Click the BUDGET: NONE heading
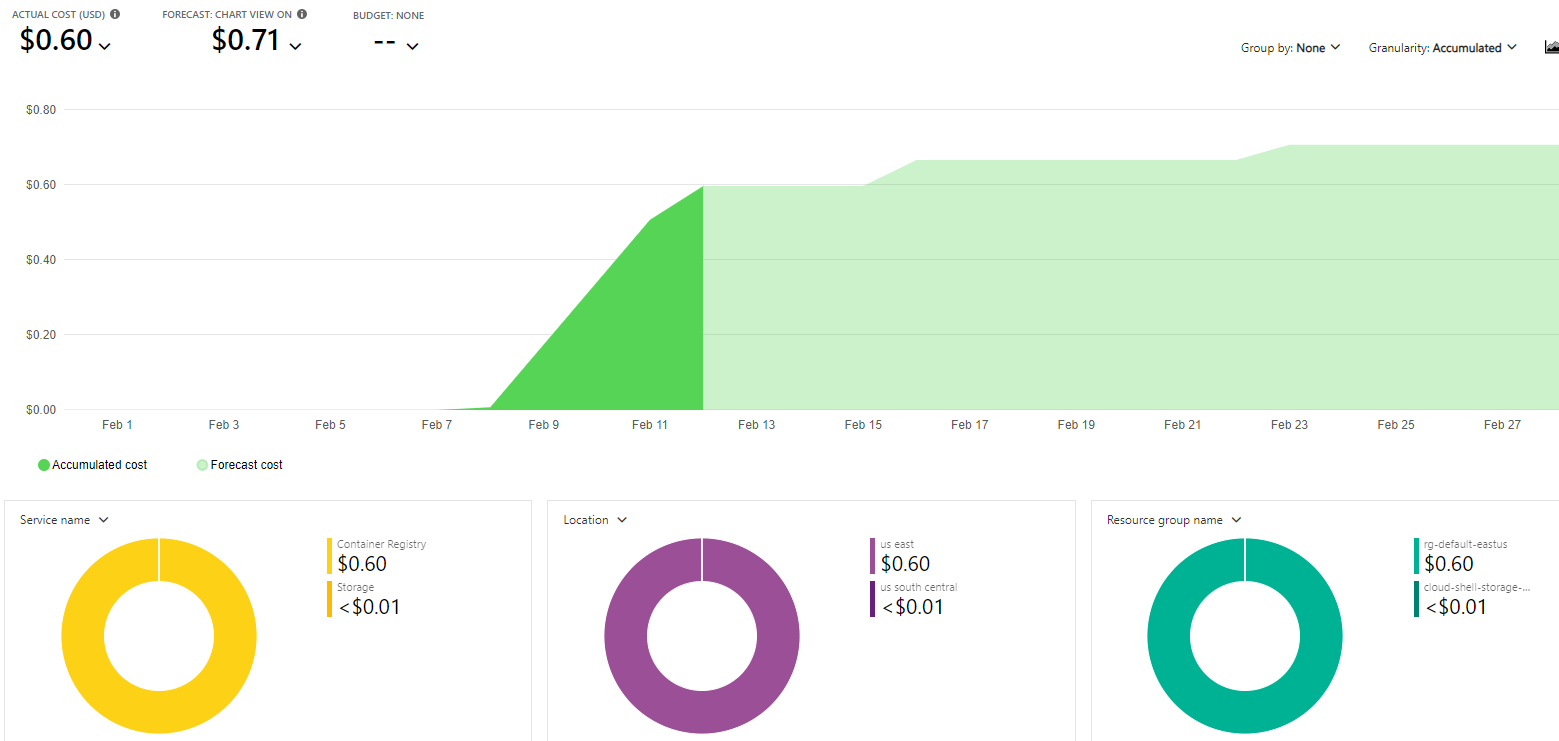 (388, 16)
